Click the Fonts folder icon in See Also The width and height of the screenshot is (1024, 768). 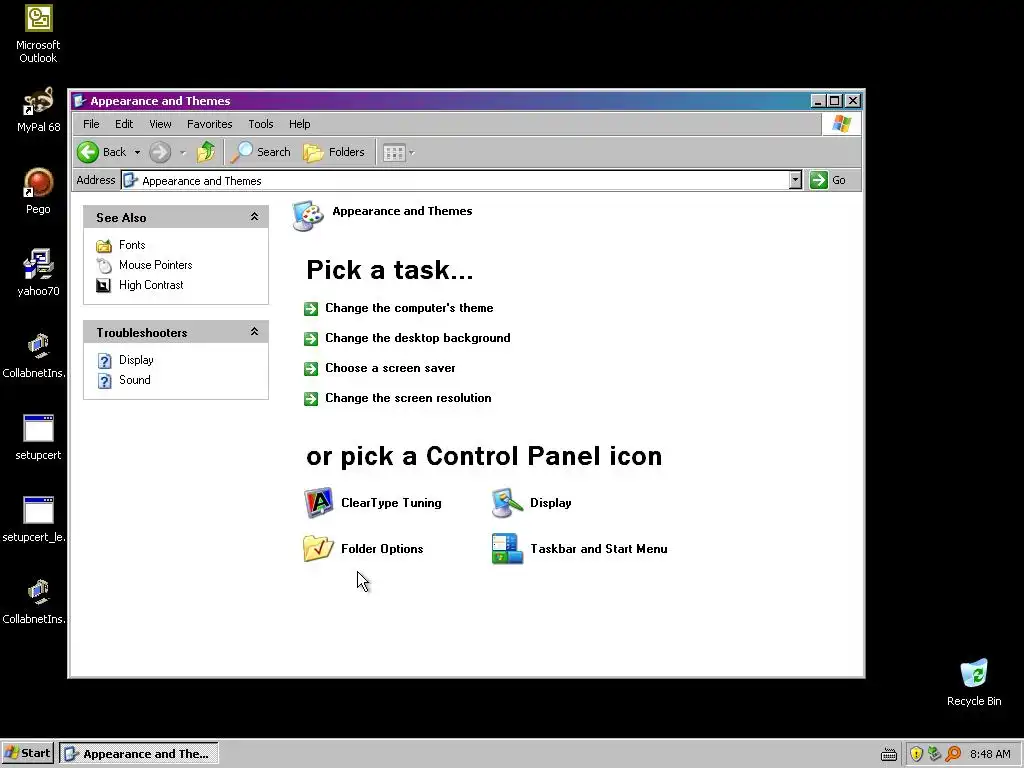[x=104, y=246]
